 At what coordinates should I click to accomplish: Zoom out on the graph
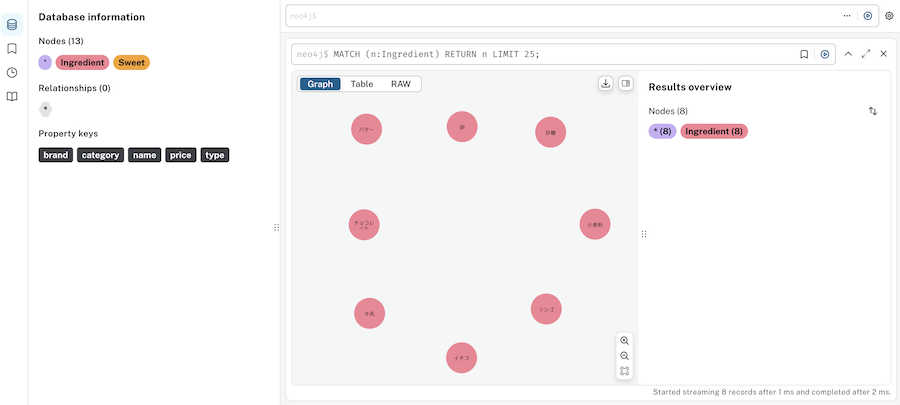(624, 356)
